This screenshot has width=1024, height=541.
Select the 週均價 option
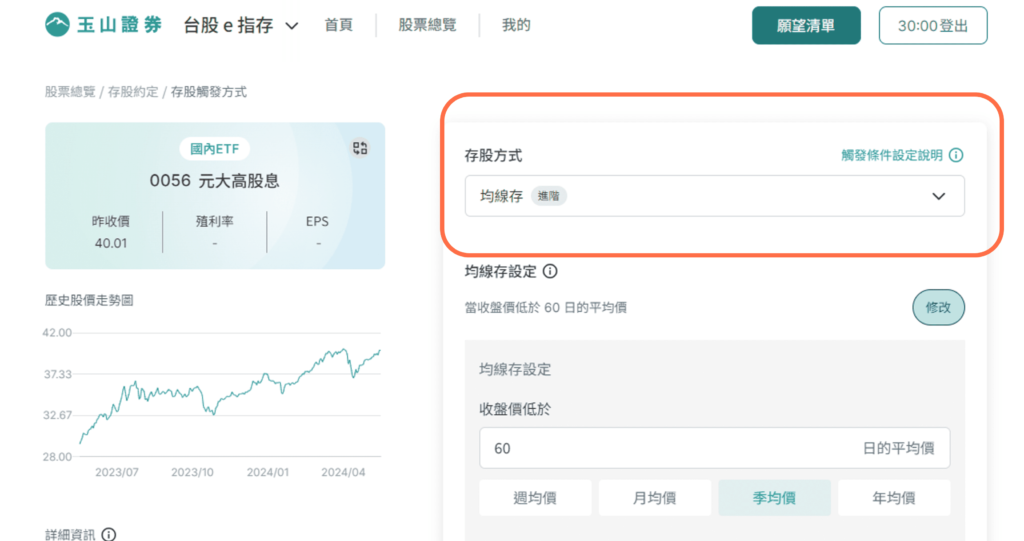(x=535, y=498)
